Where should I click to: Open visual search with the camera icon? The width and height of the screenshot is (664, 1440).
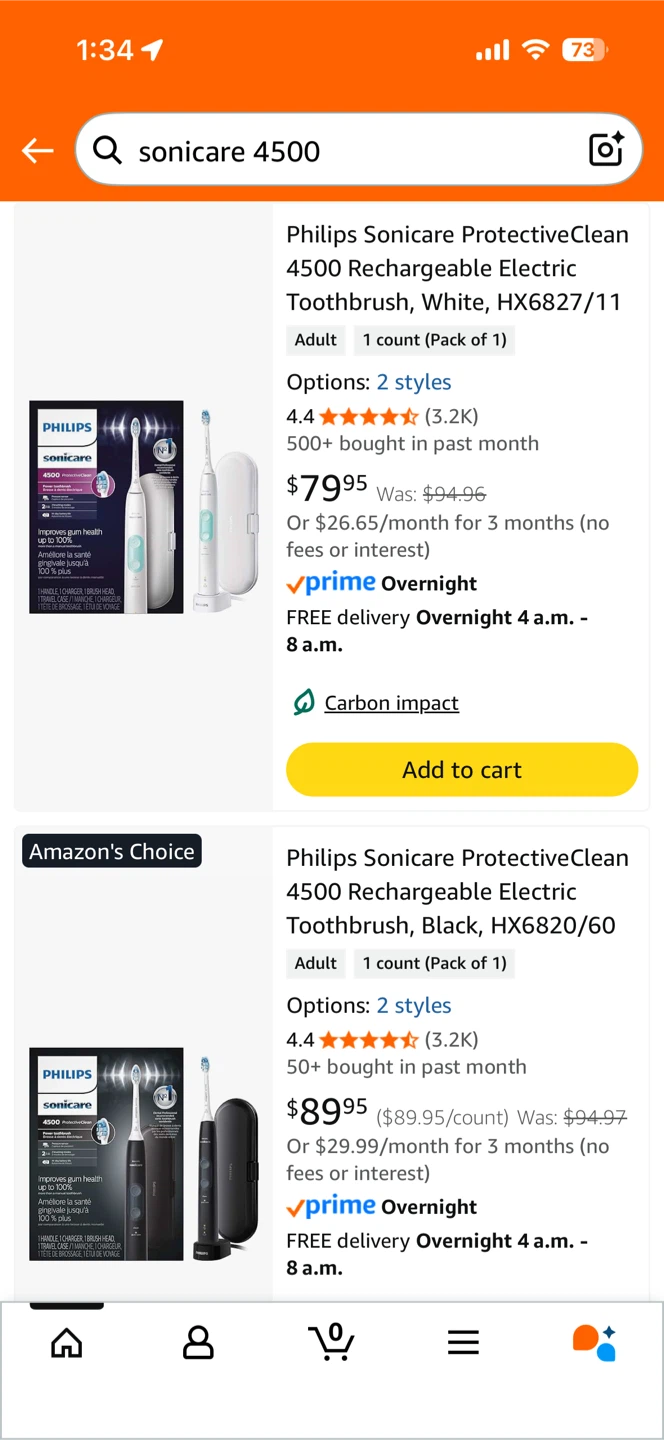606,150
